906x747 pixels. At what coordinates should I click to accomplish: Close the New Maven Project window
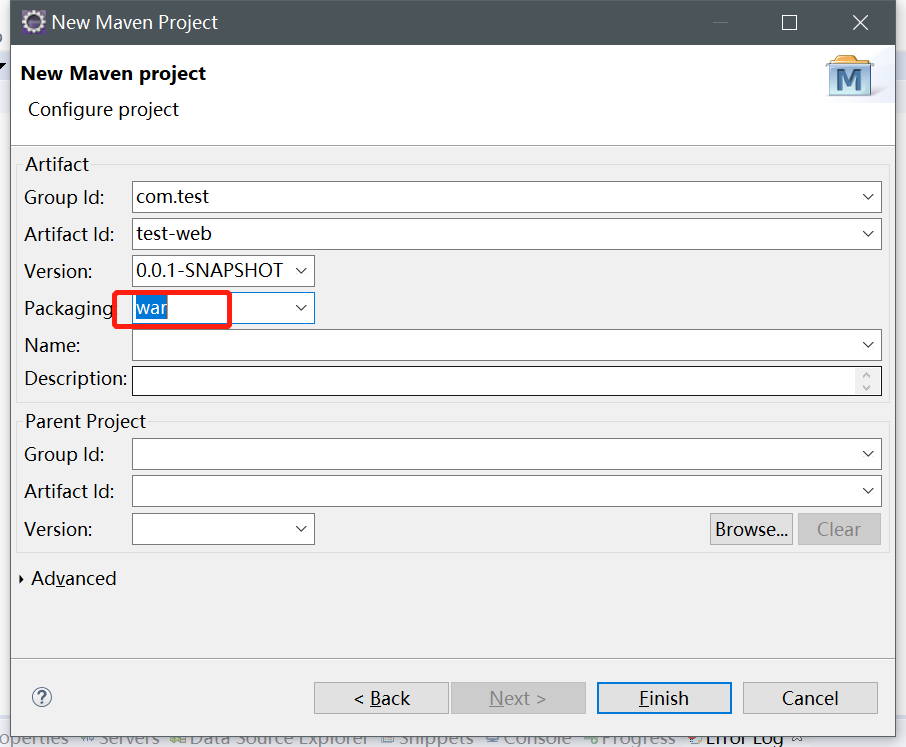tap(860, 23)
